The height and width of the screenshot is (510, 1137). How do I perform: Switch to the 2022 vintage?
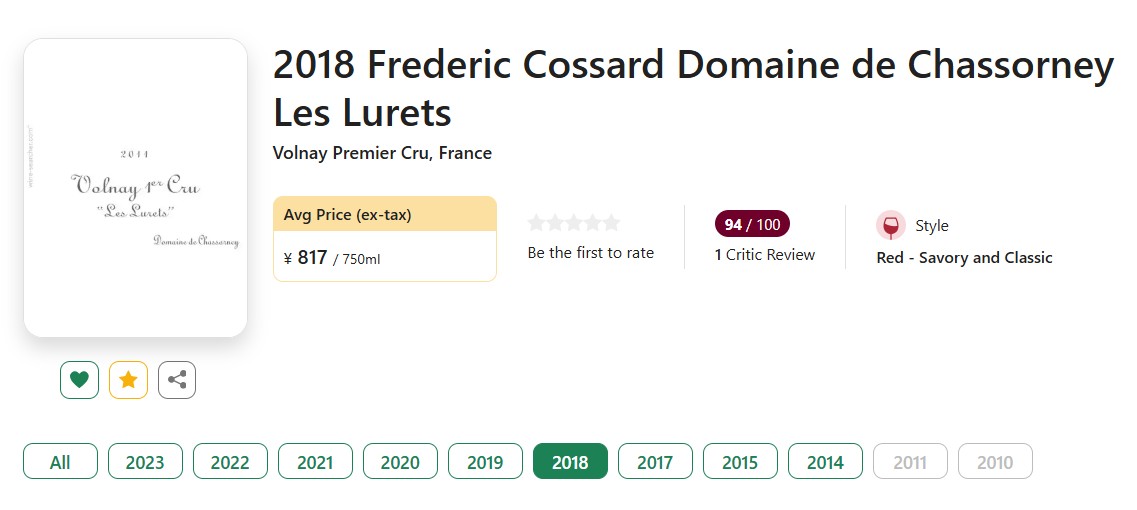pyautogui.click(x=230, y=462)
